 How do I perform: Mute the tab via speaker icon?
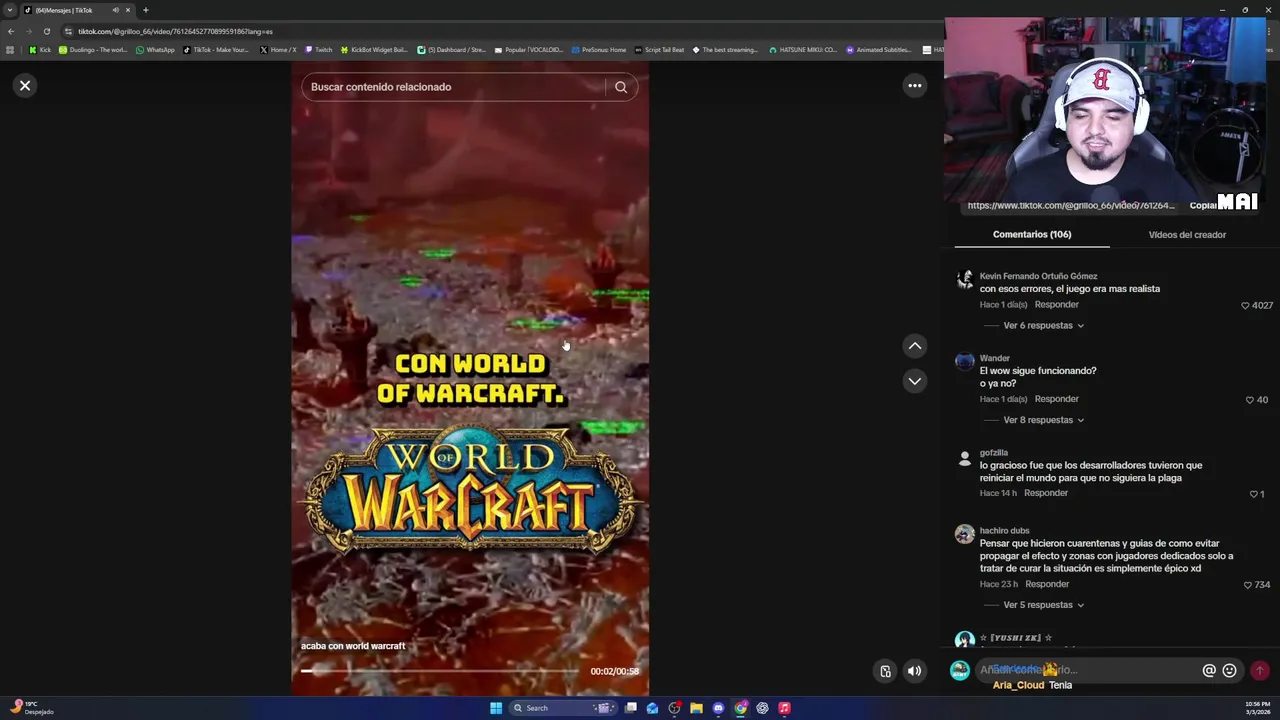pyautogui.click(x=115, y=10)
